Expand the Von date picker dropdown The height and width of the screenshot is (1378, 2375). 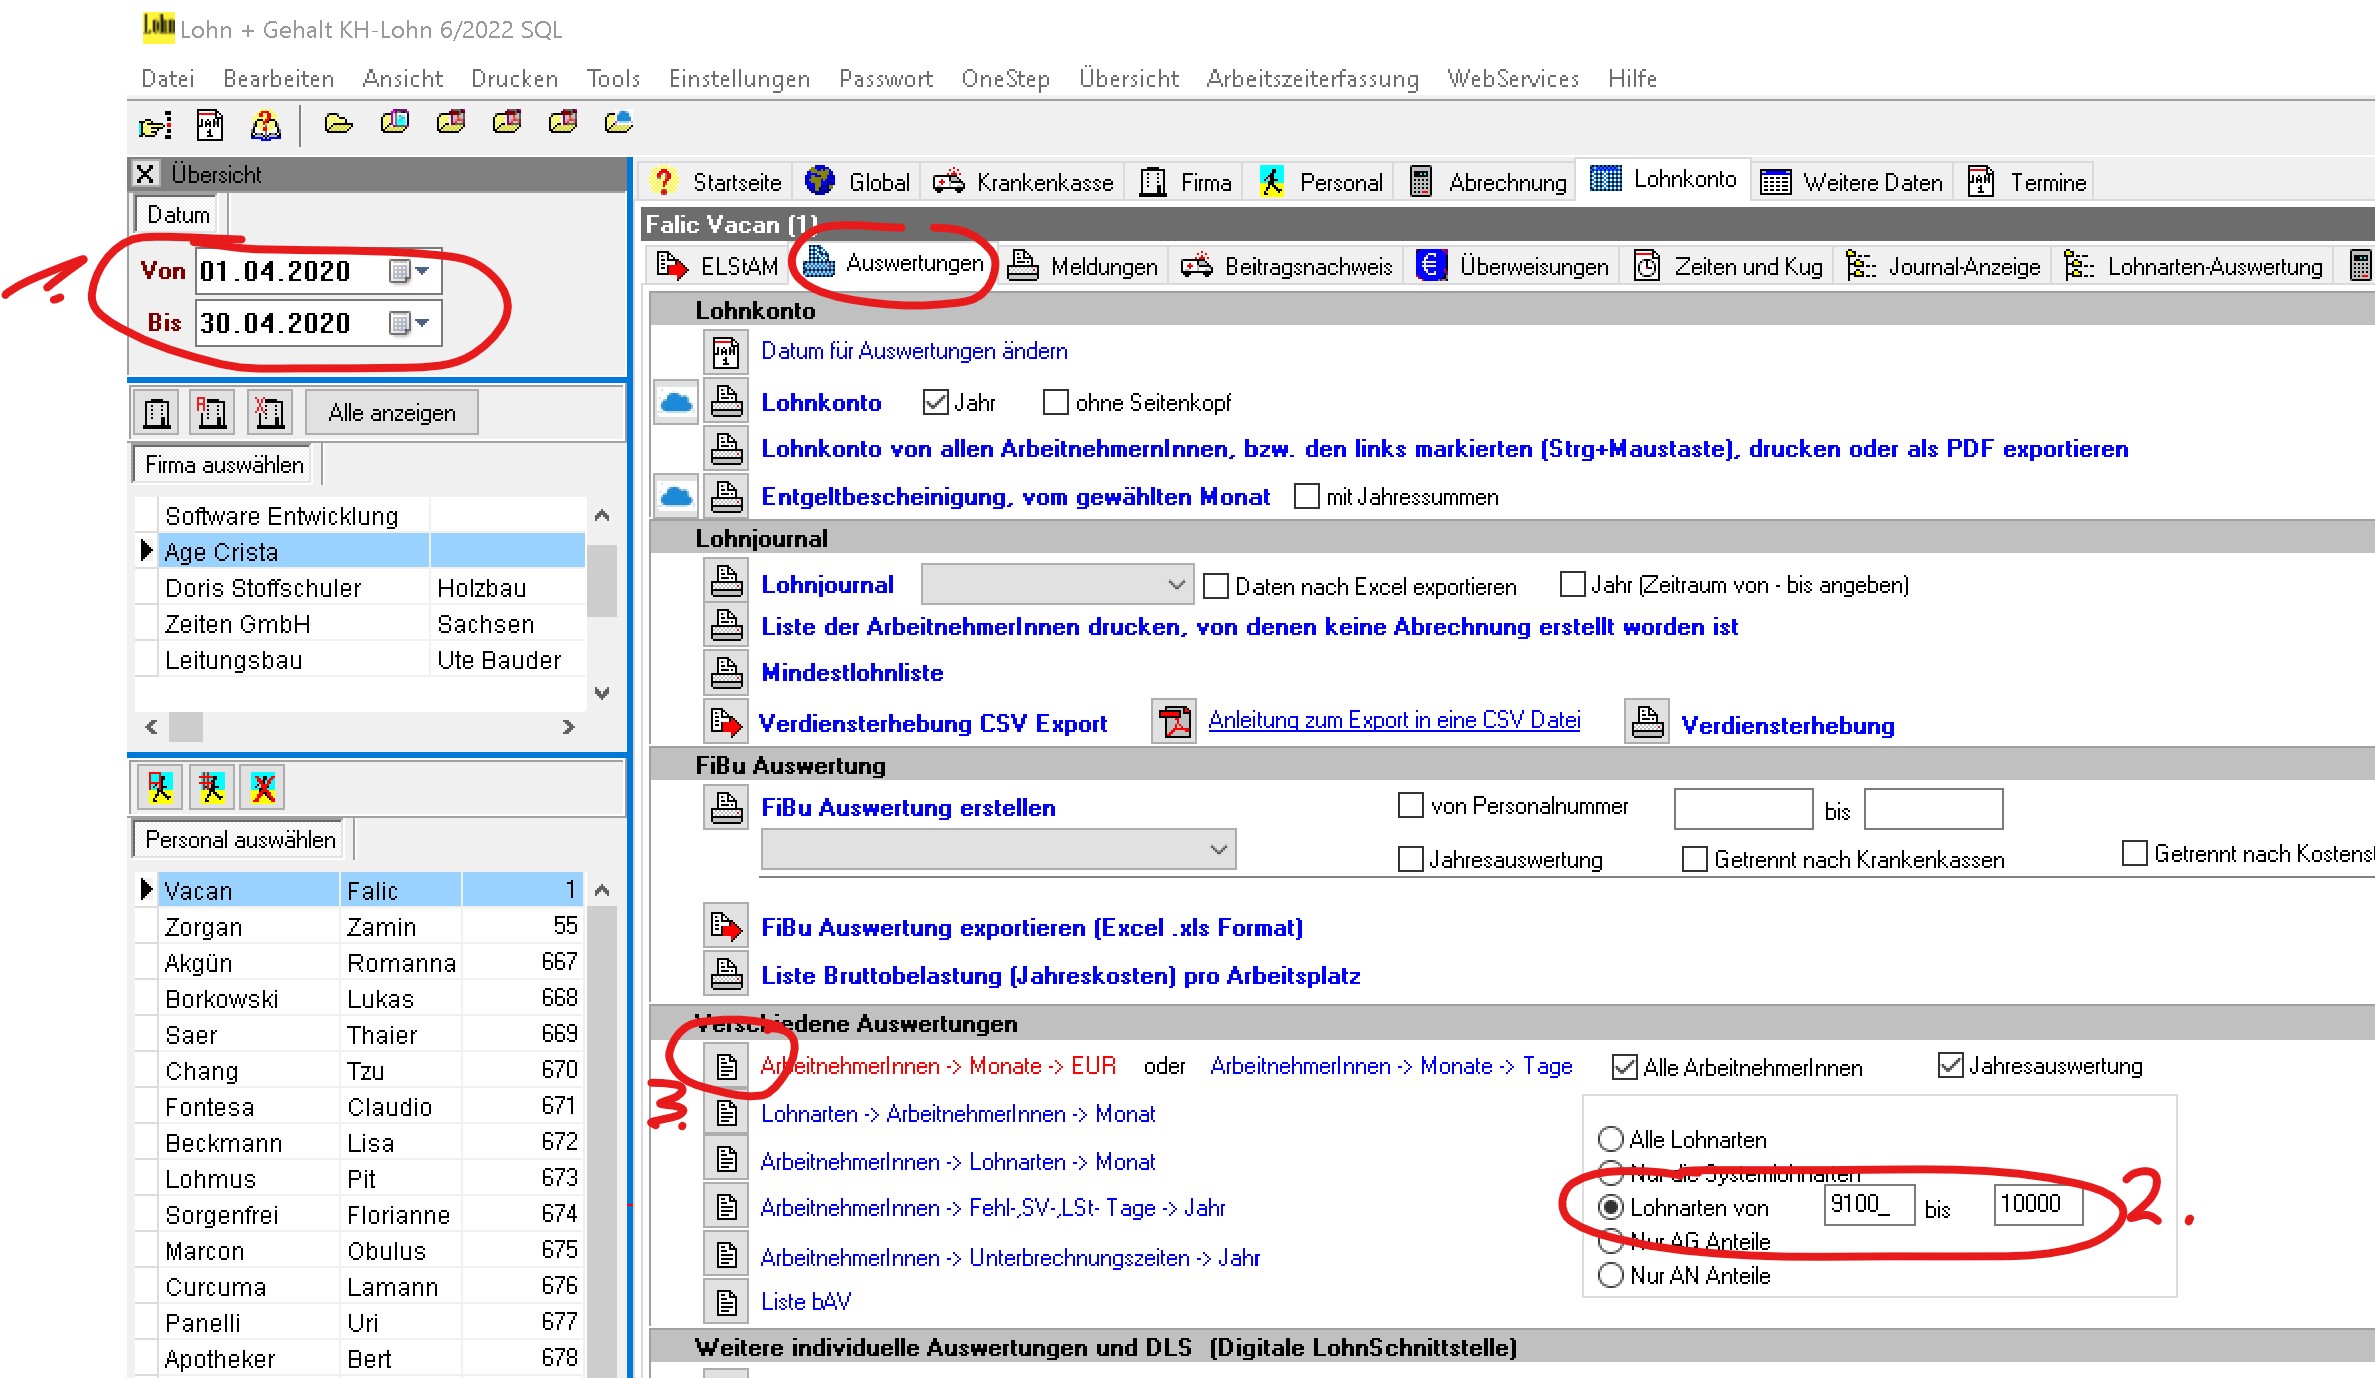pos(423,271)
